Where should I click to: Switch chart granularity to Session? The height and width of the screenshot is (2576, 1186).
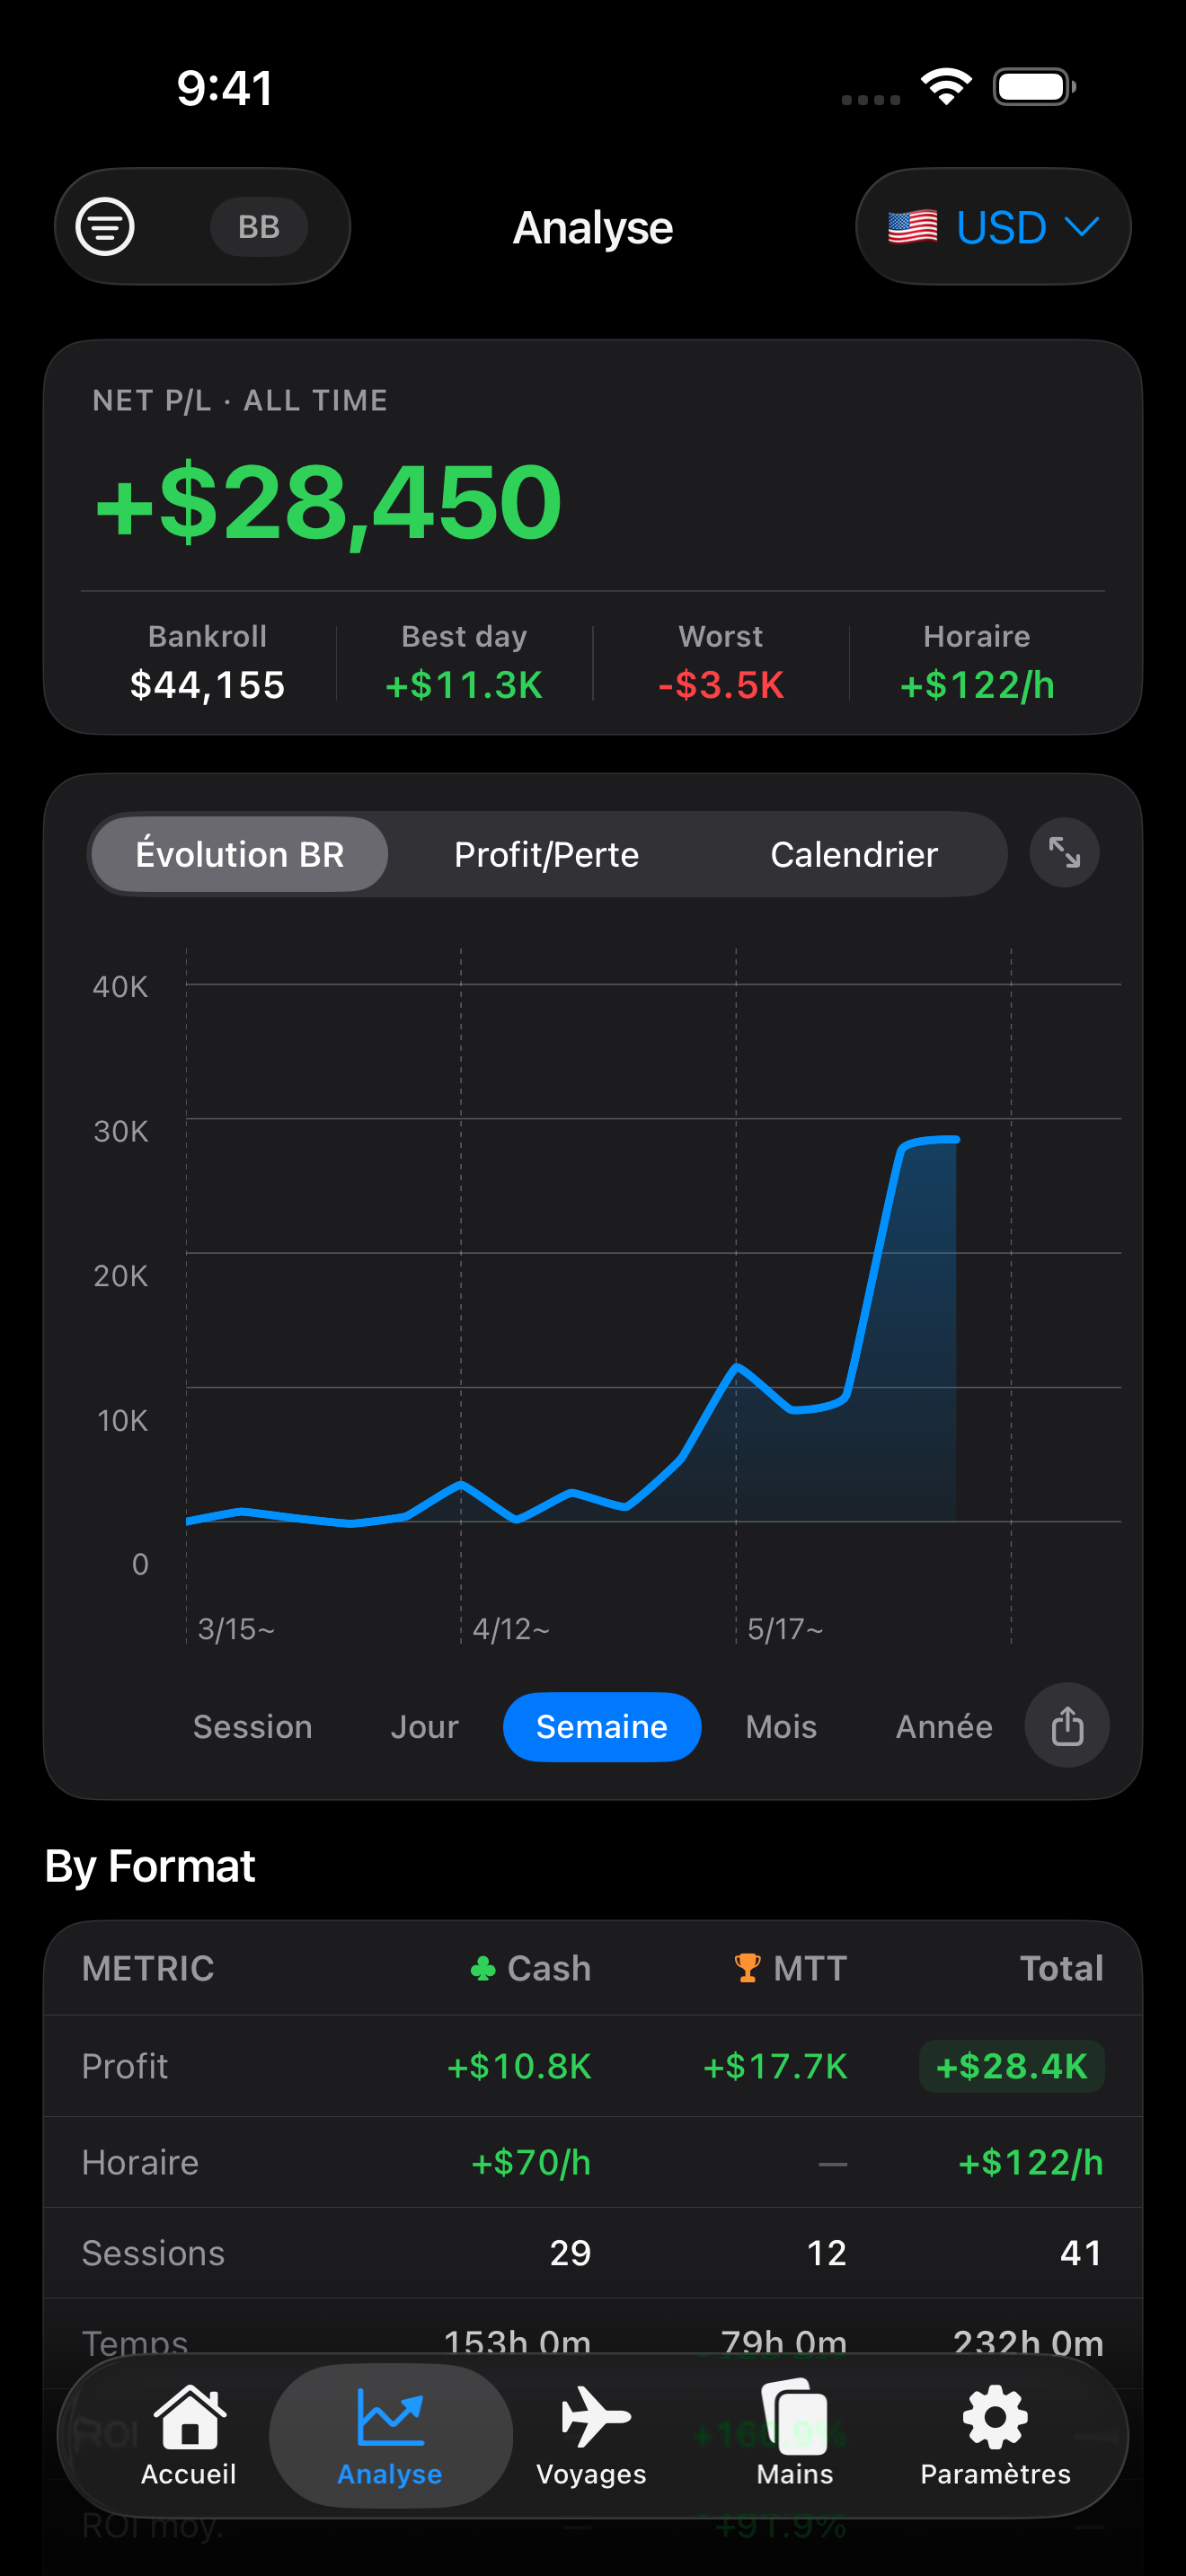click(x=252, y=1727)
